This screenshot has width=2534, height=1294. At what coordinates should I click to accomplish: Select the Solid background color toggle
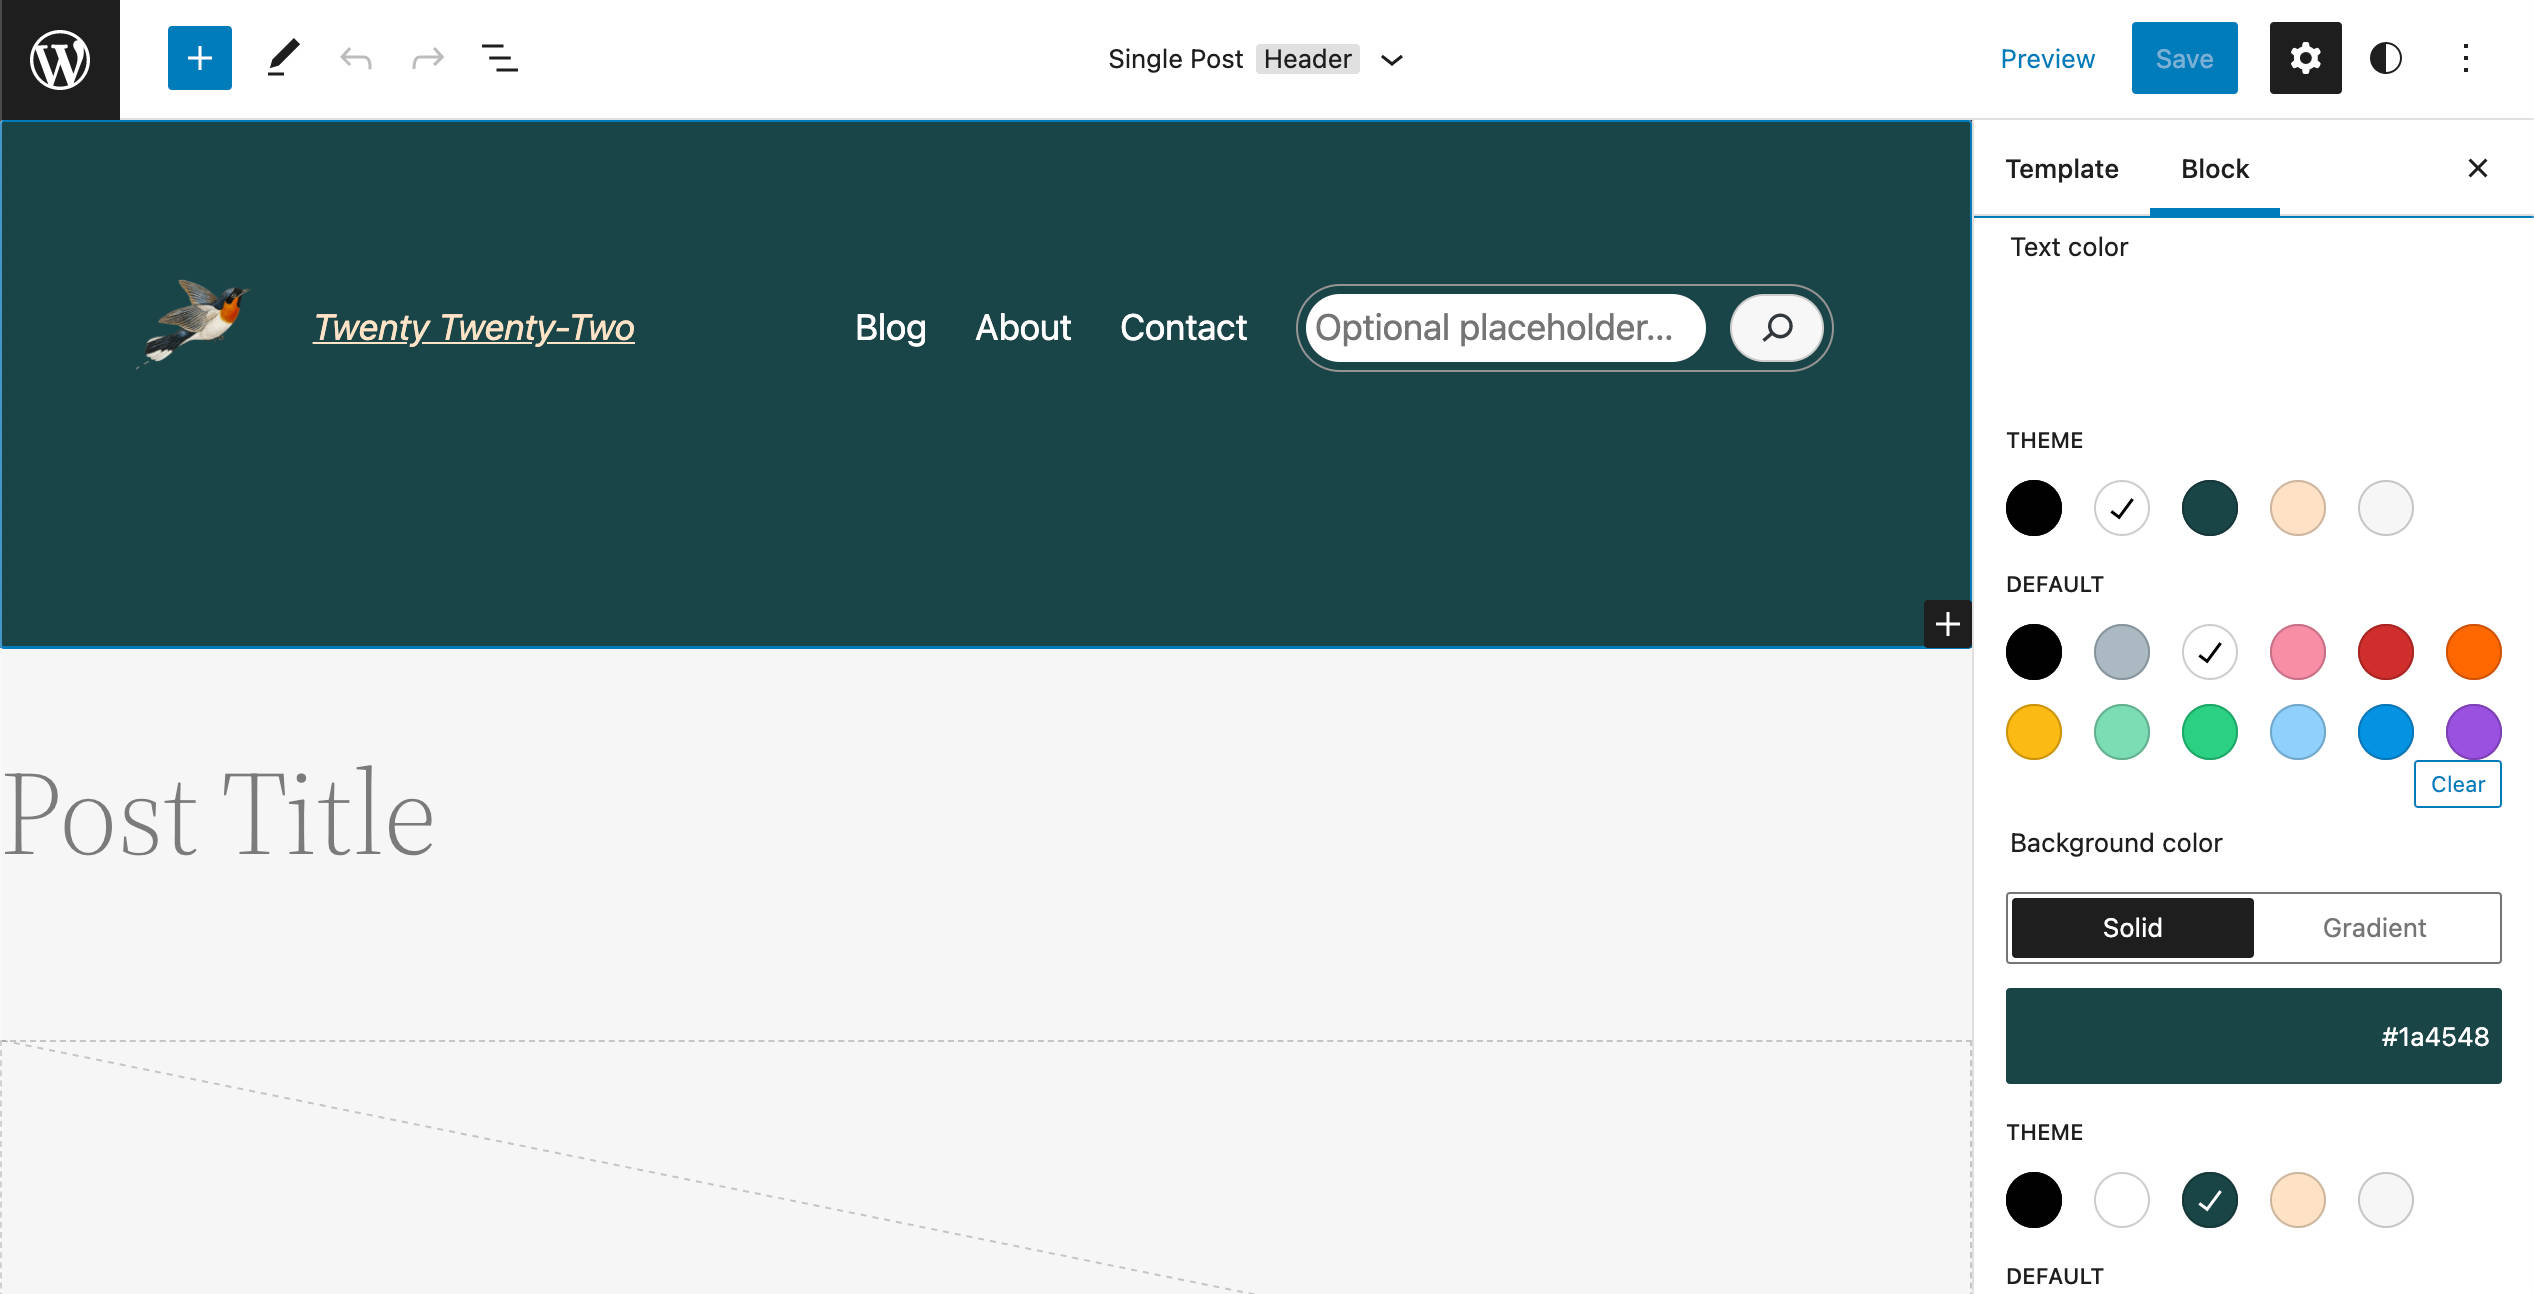[x=2130, y=926]
